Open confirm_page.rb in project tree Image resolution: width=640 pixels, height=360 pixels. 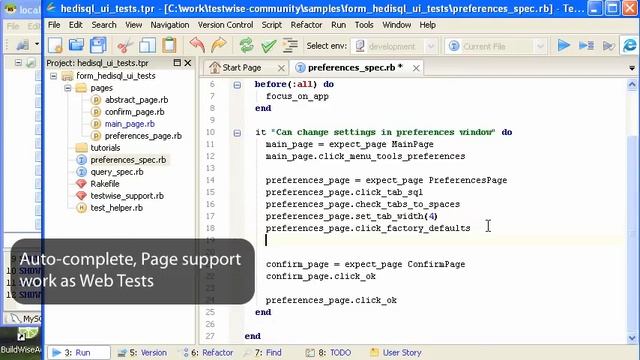click(x=134, y=112)
